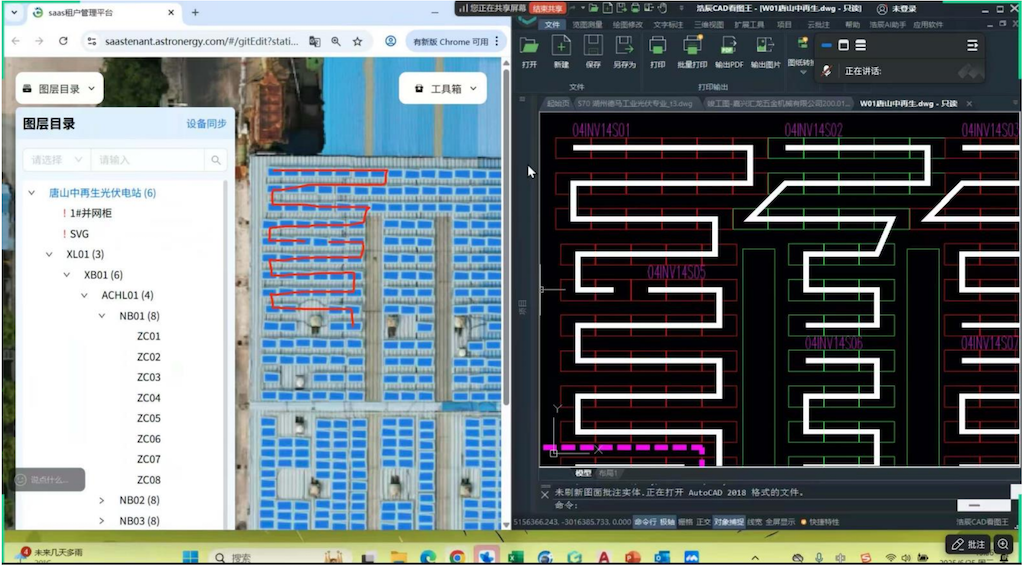Click the 结束共享 stop sharing button
The height and width of the screenshot is (567, 1024).
pyautogui.click(x=548, y=8)
